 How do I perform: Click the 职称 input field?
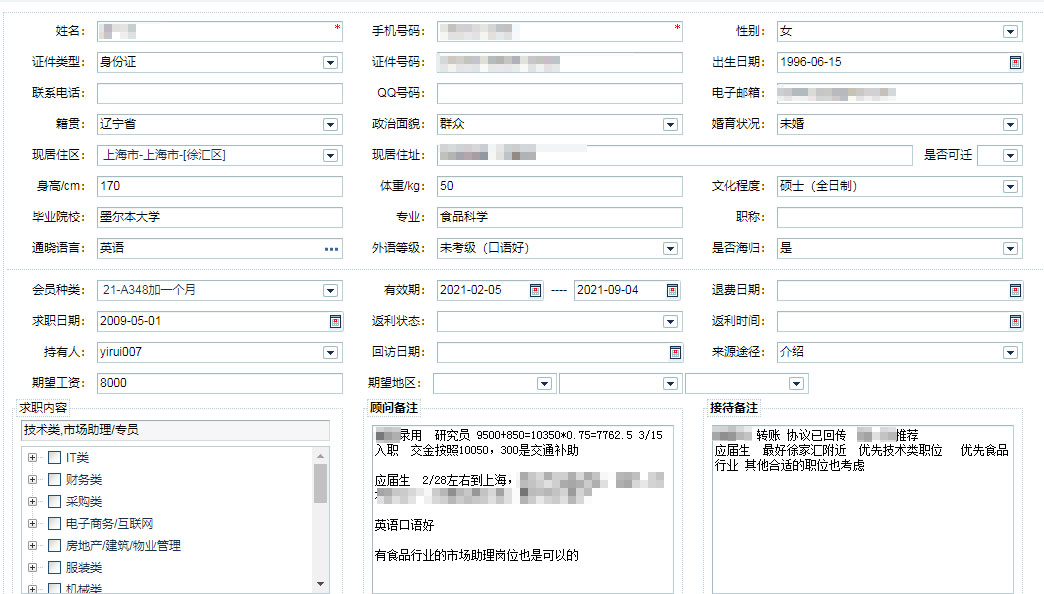(x=900, y=217)
